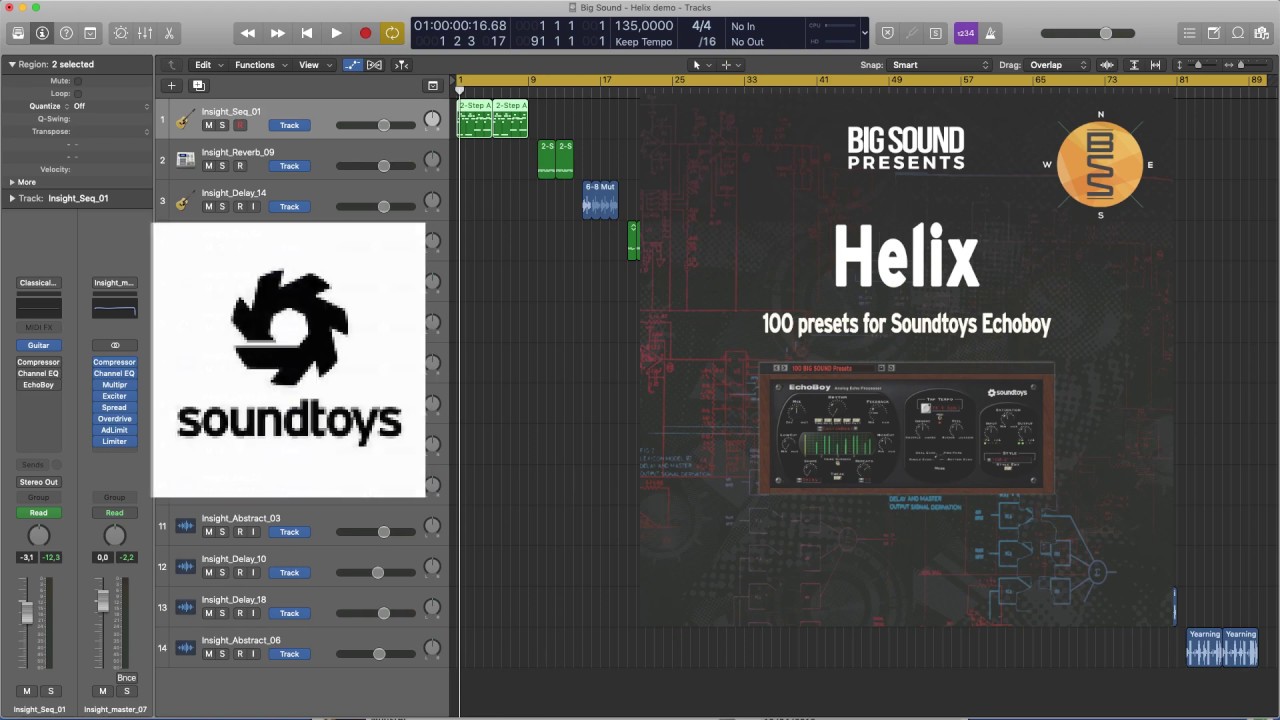The width and height of the screenshot is (1280, 720).
Task: Adjust the vertical zoom slider
Action: coord(1198,65)
